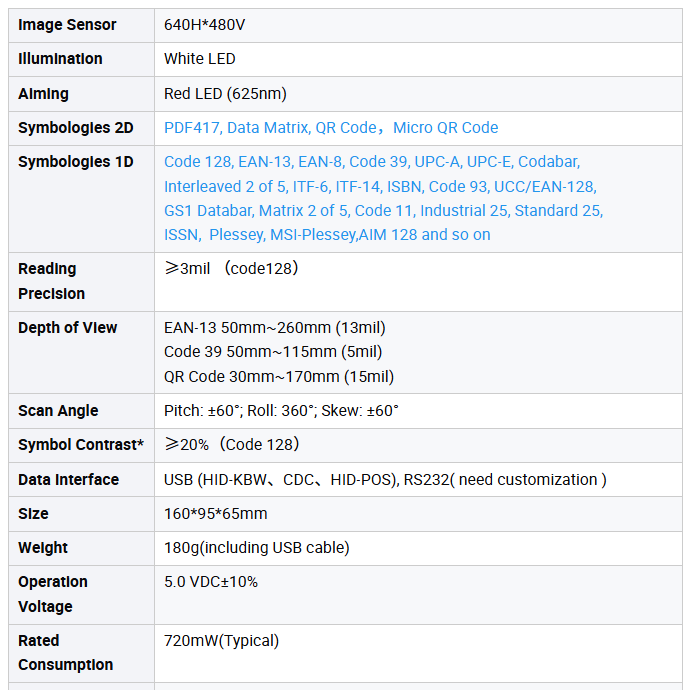Click the 720mW(Typical) consumption value
The image size is (688, 690).
point(221,641)
